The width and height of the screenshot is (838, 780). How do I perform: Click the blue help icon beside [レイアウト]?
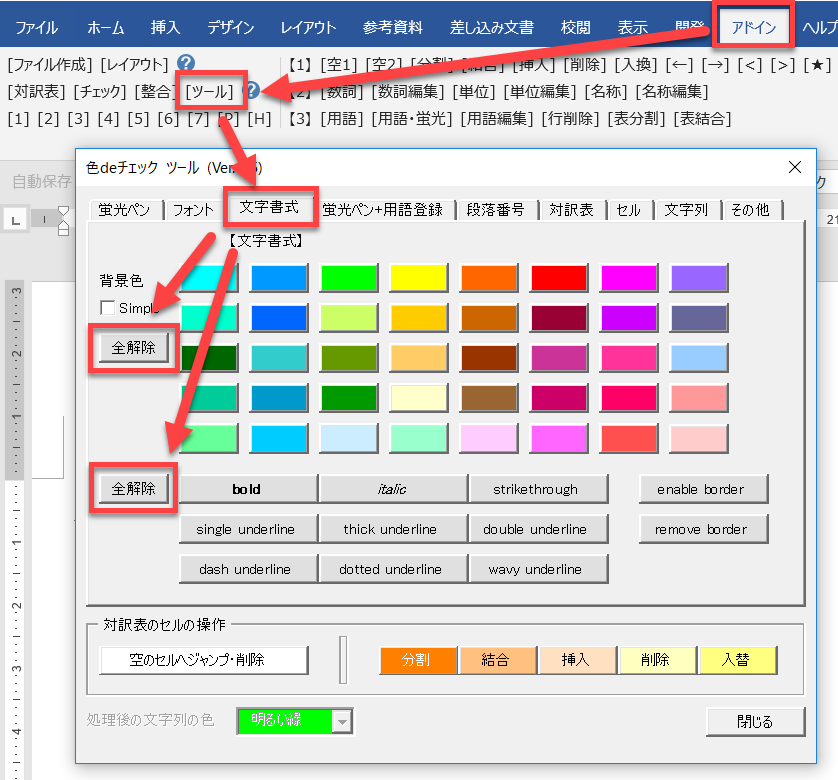(x=185, y=64)
